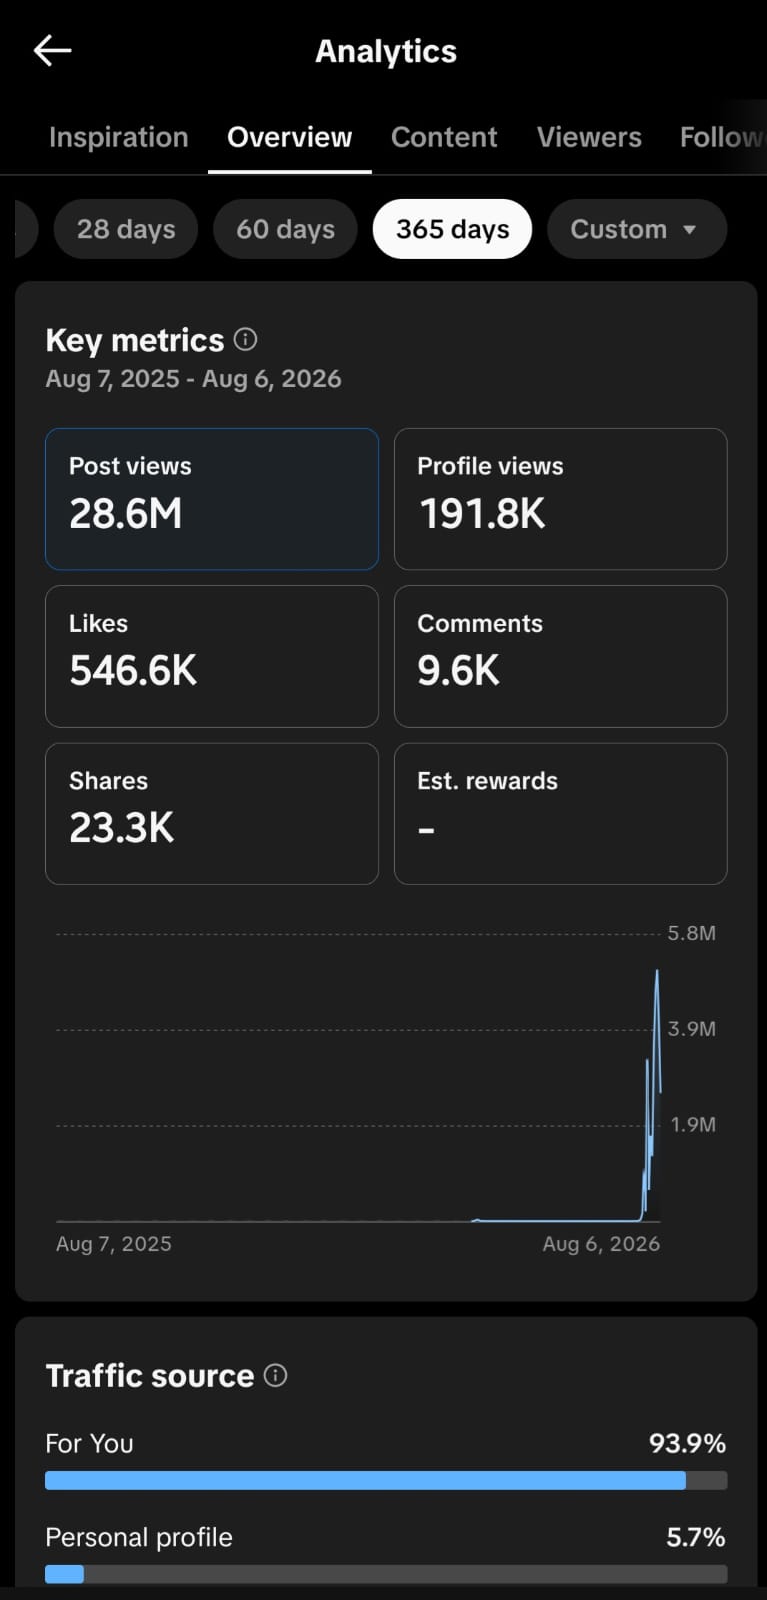Switch to the Content tab

444,137
